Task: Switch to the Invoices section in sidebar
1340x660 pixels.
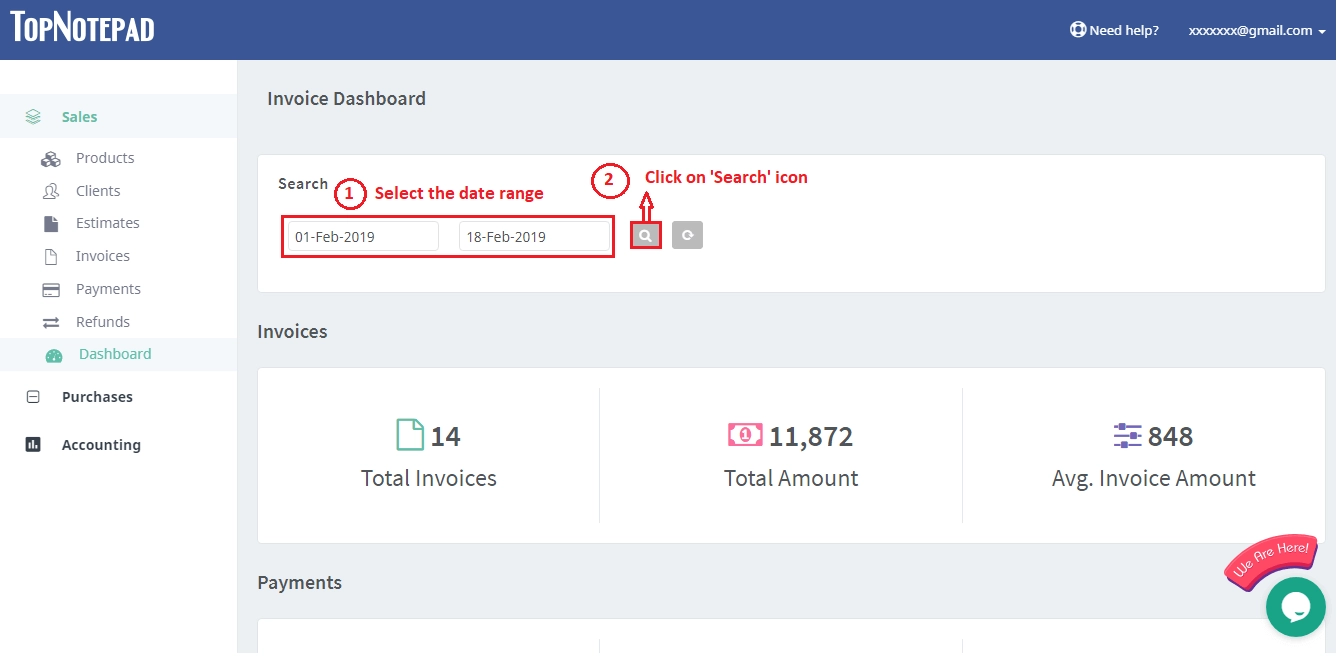Action: 102,256
